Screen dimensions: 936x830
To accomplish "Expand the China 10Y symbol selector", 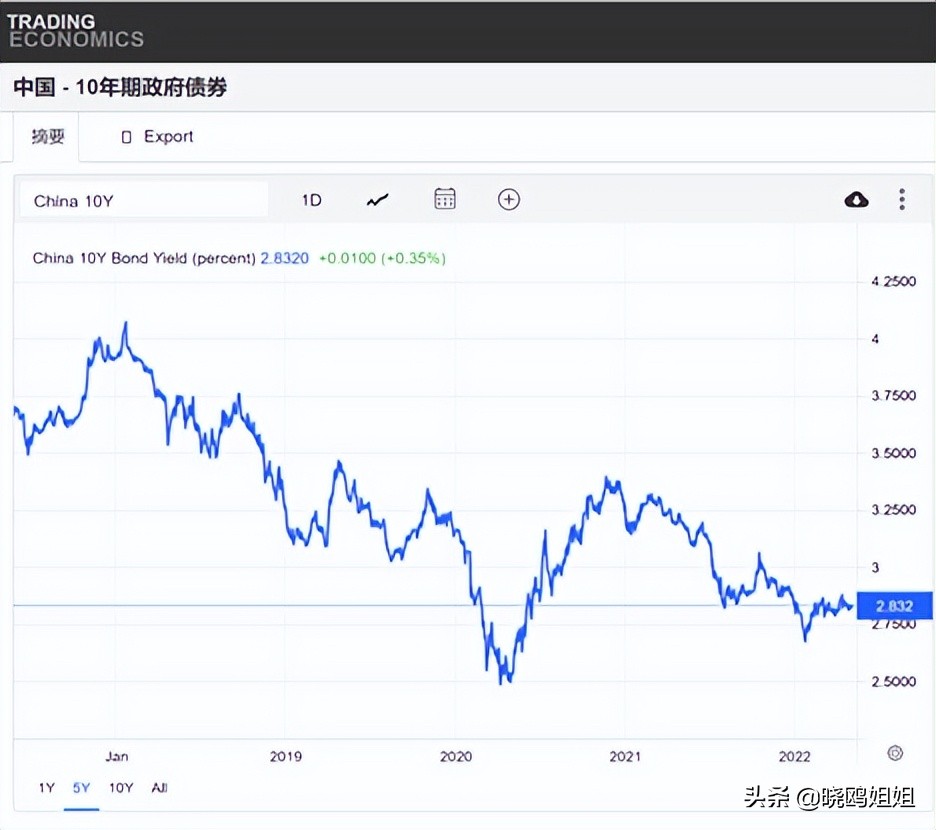I will (143, 200).
